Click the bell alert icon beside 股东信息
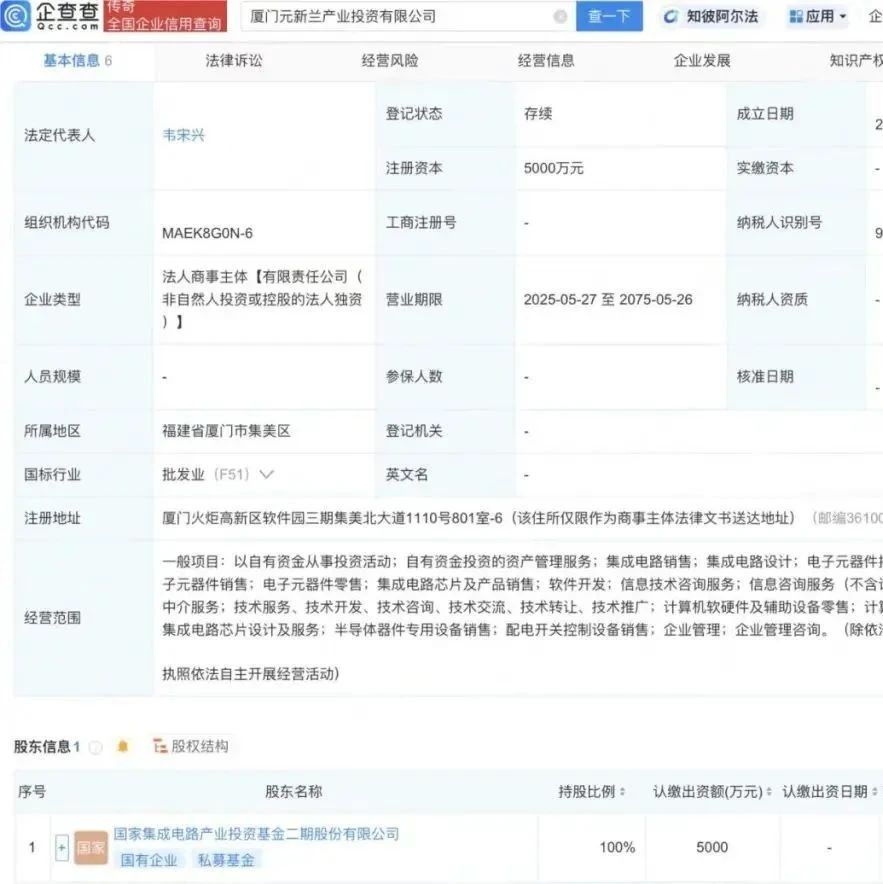 [x=122, y=746]
